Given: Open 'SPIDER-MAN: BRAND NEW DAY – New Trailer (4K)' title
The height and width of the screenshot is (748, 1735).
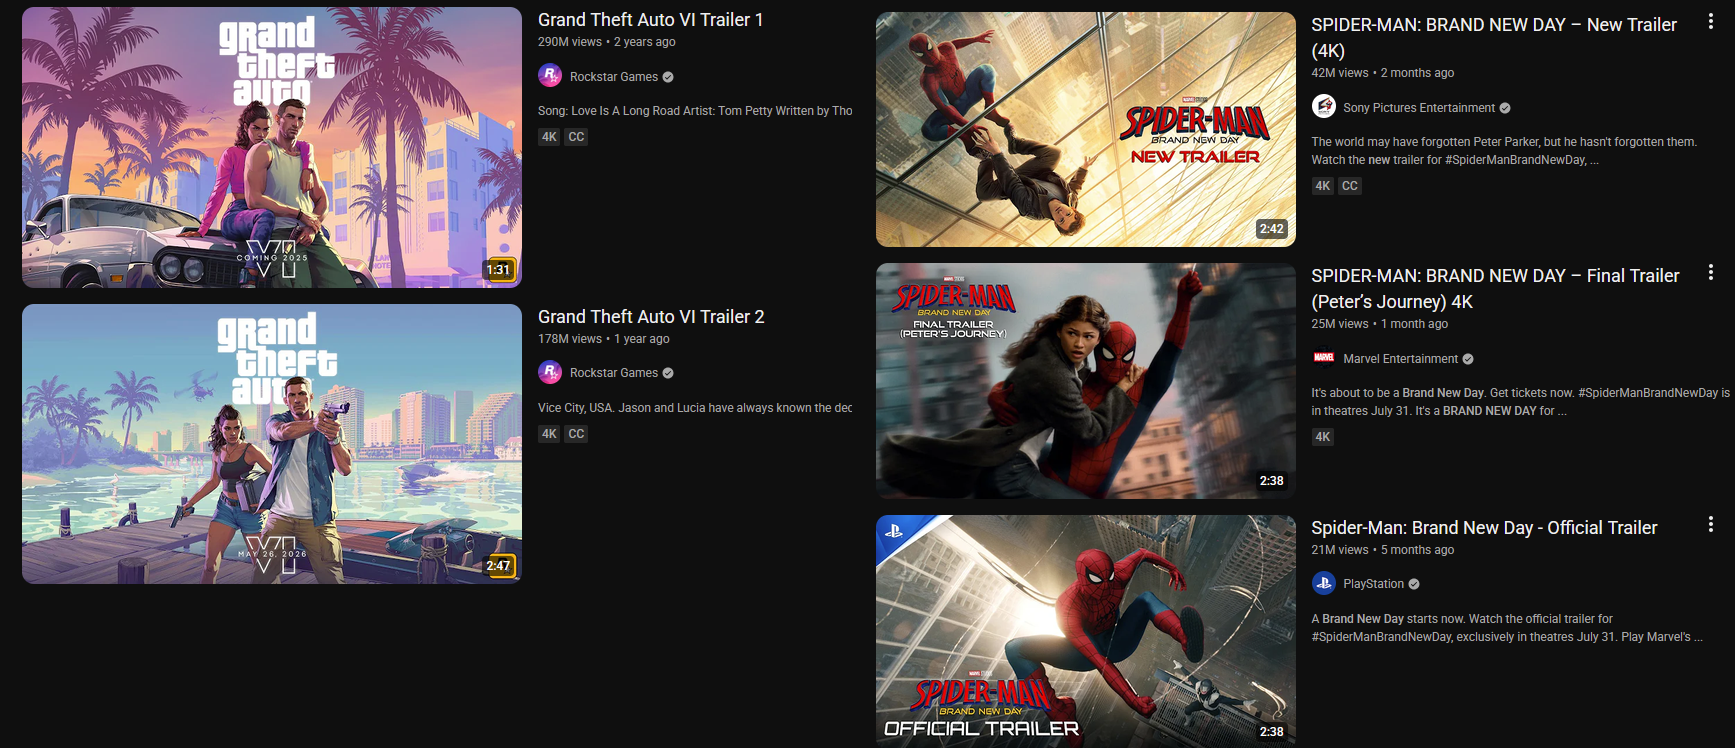Looking at the screenshot, I should click(1494, 37).
